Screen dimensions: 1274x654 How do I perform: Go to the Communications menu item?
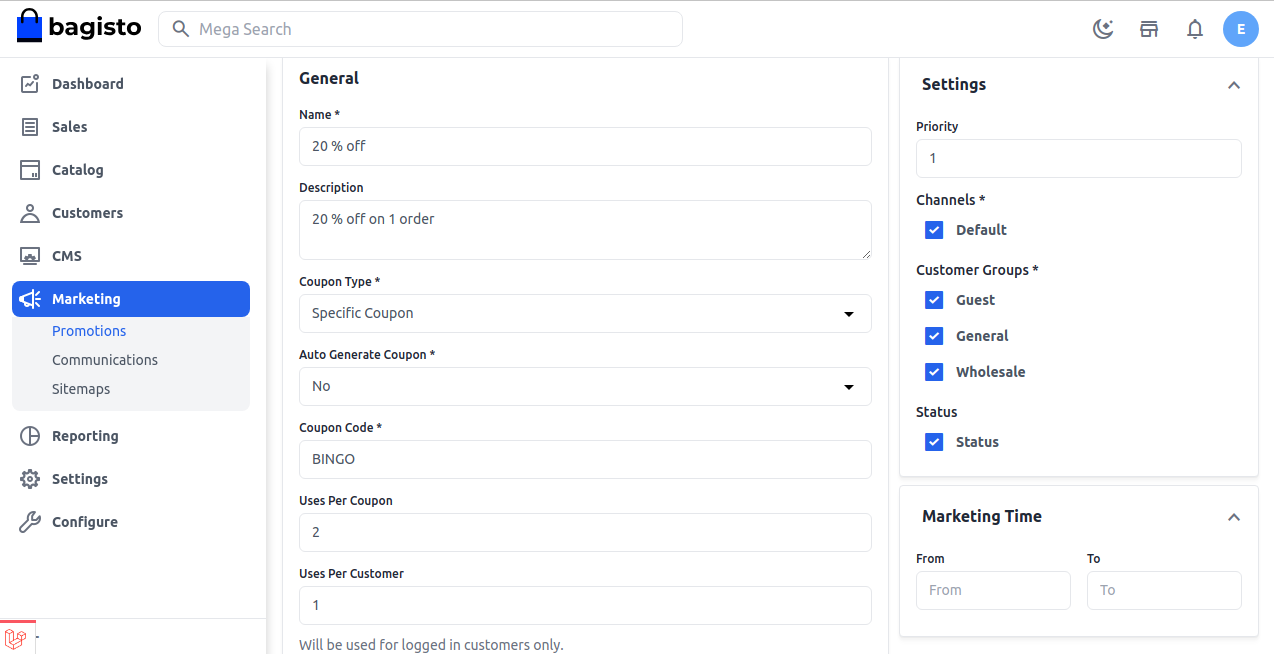[104, 360]
